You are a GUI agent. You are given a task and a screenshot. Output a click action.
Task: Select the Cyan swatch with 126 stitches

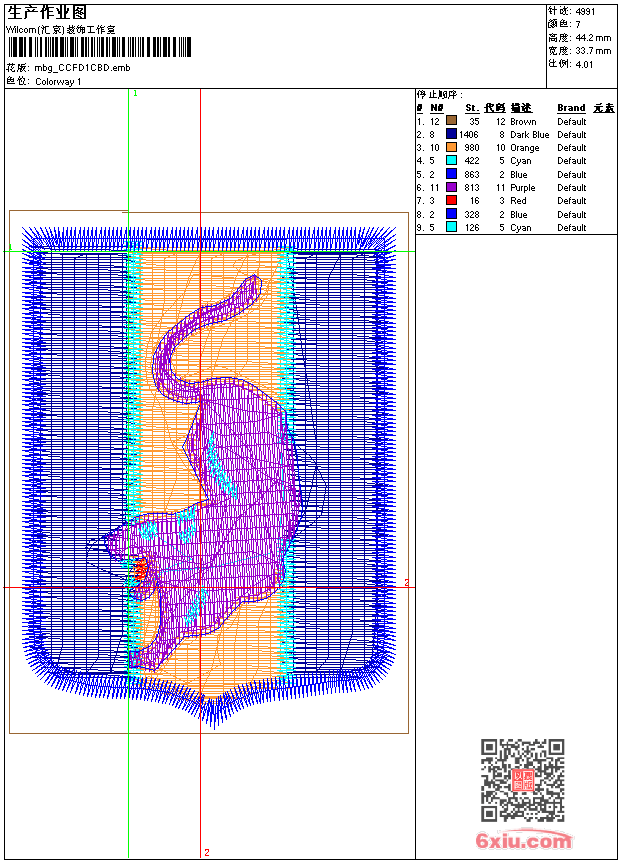[x=451, y=227]
